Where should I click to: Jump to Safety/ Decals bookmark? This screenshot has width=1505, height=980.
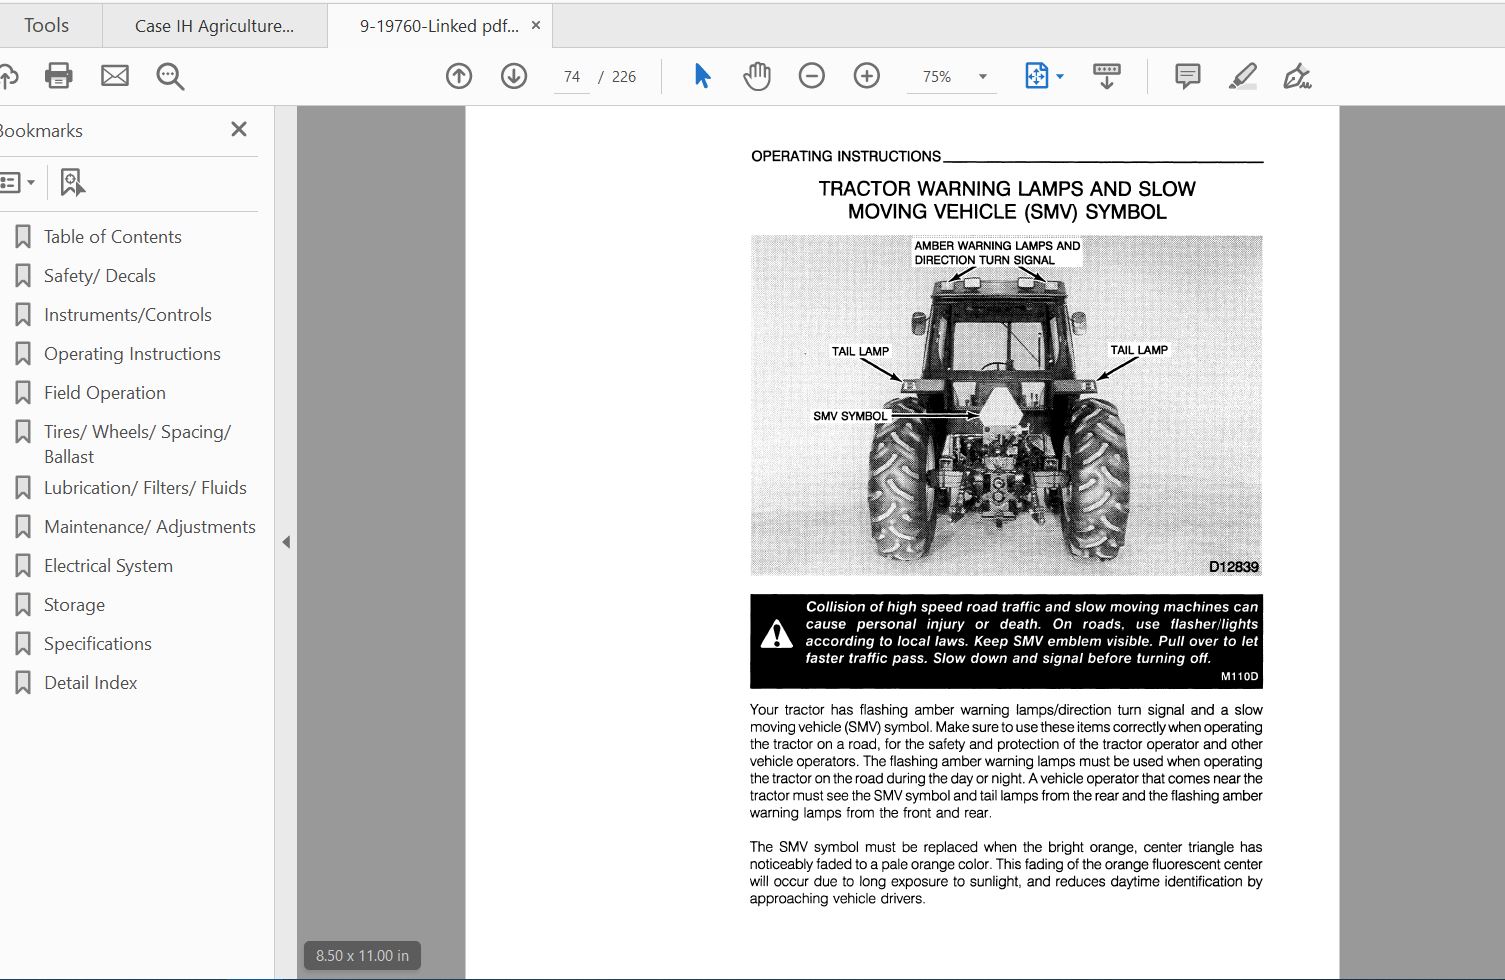click(100, 276)
